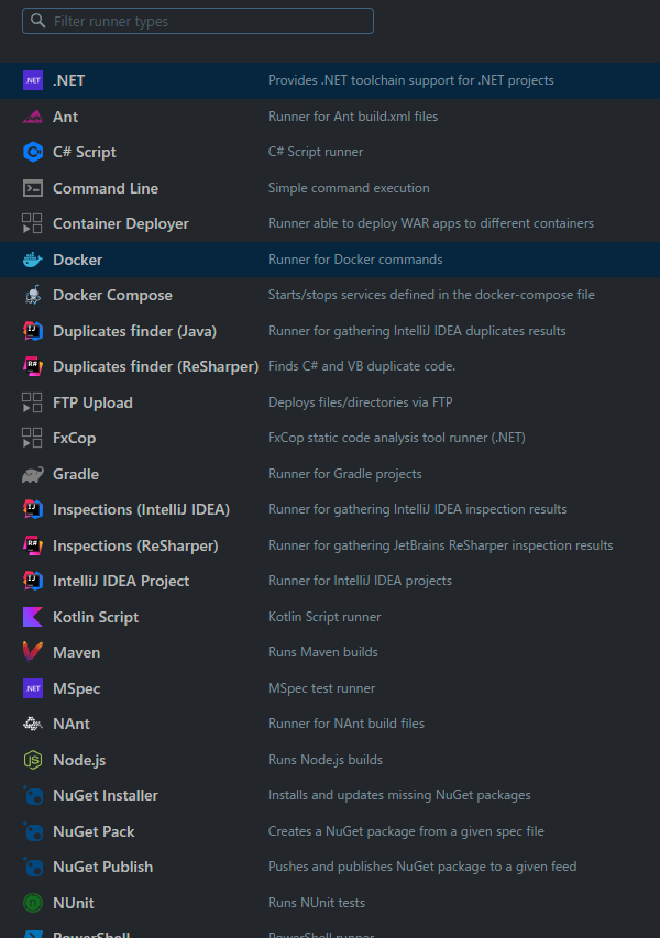Click the Command Line terminal icon

click(x=33, y=188)
